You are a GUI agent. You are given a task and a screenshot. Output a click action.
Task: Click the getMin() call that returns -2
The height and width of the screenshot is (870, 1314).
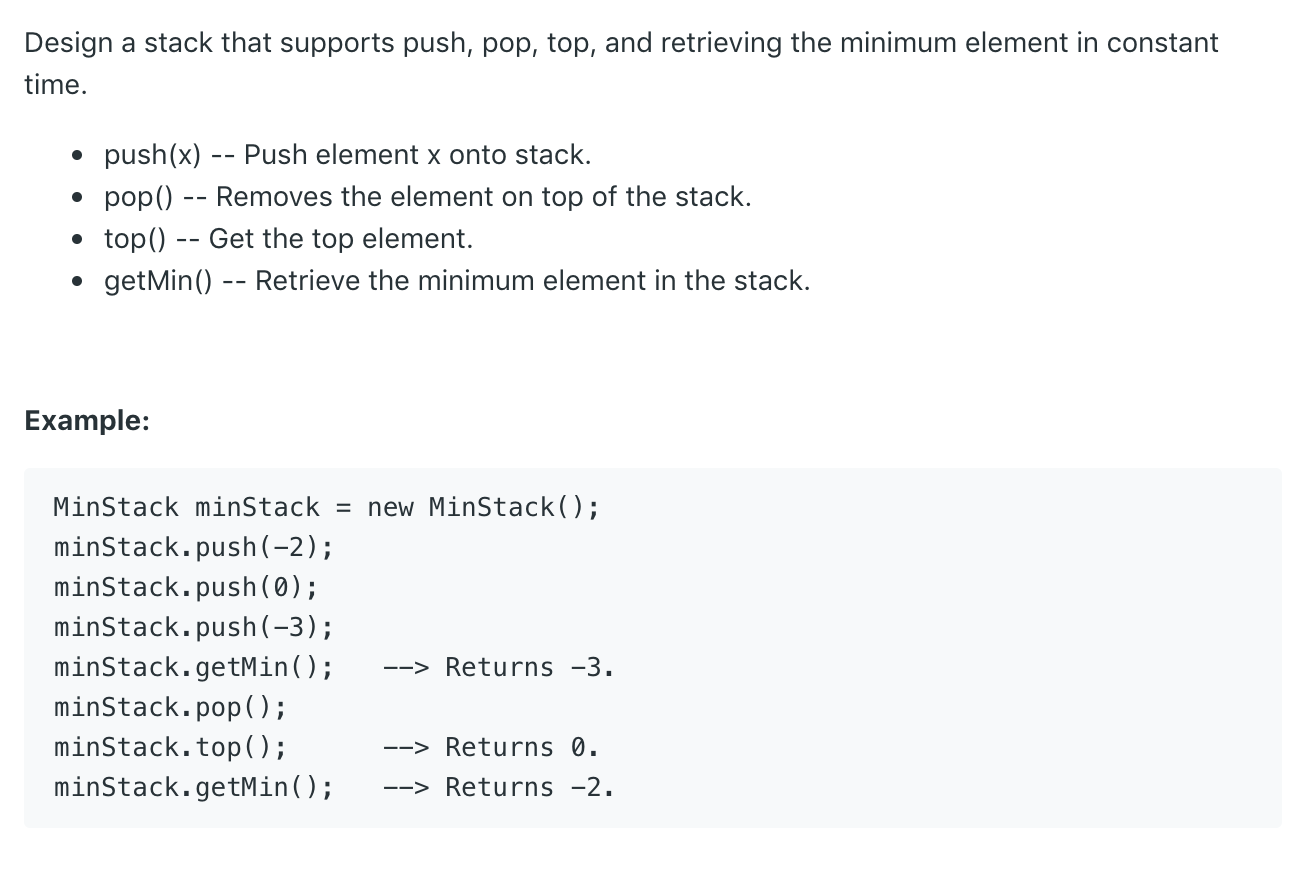[193, 787]
